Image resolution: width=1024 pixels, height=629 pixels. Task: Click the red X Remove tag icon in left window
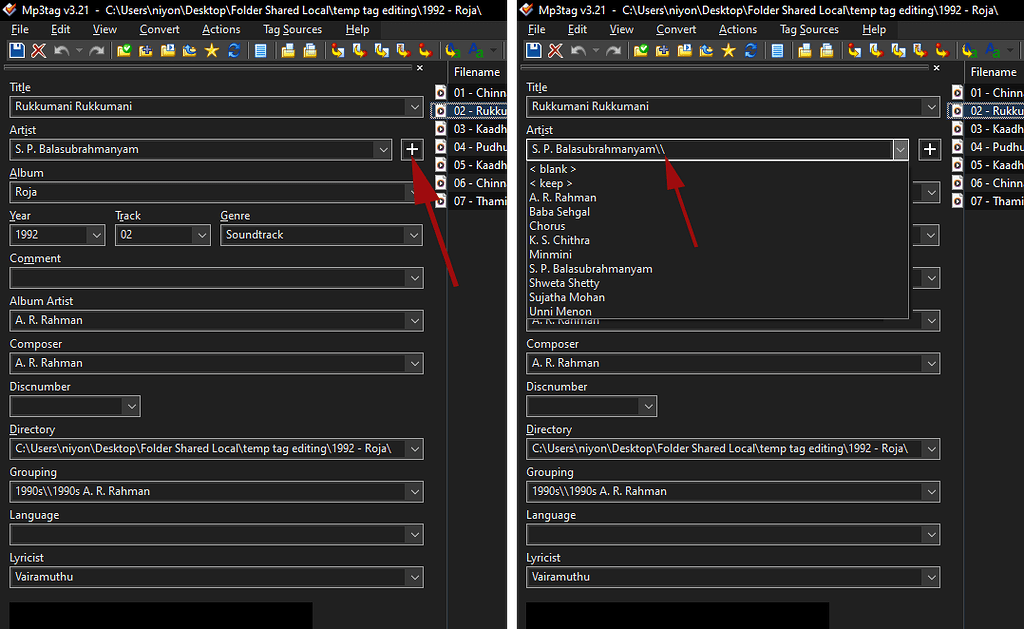[39, 50]
